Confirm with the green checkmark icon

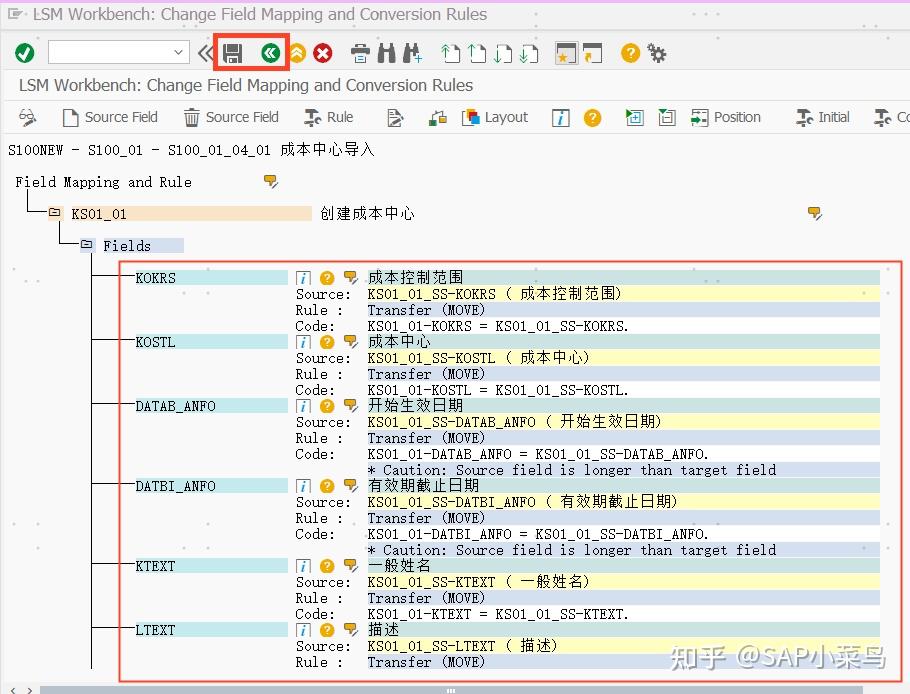[22, 53]
